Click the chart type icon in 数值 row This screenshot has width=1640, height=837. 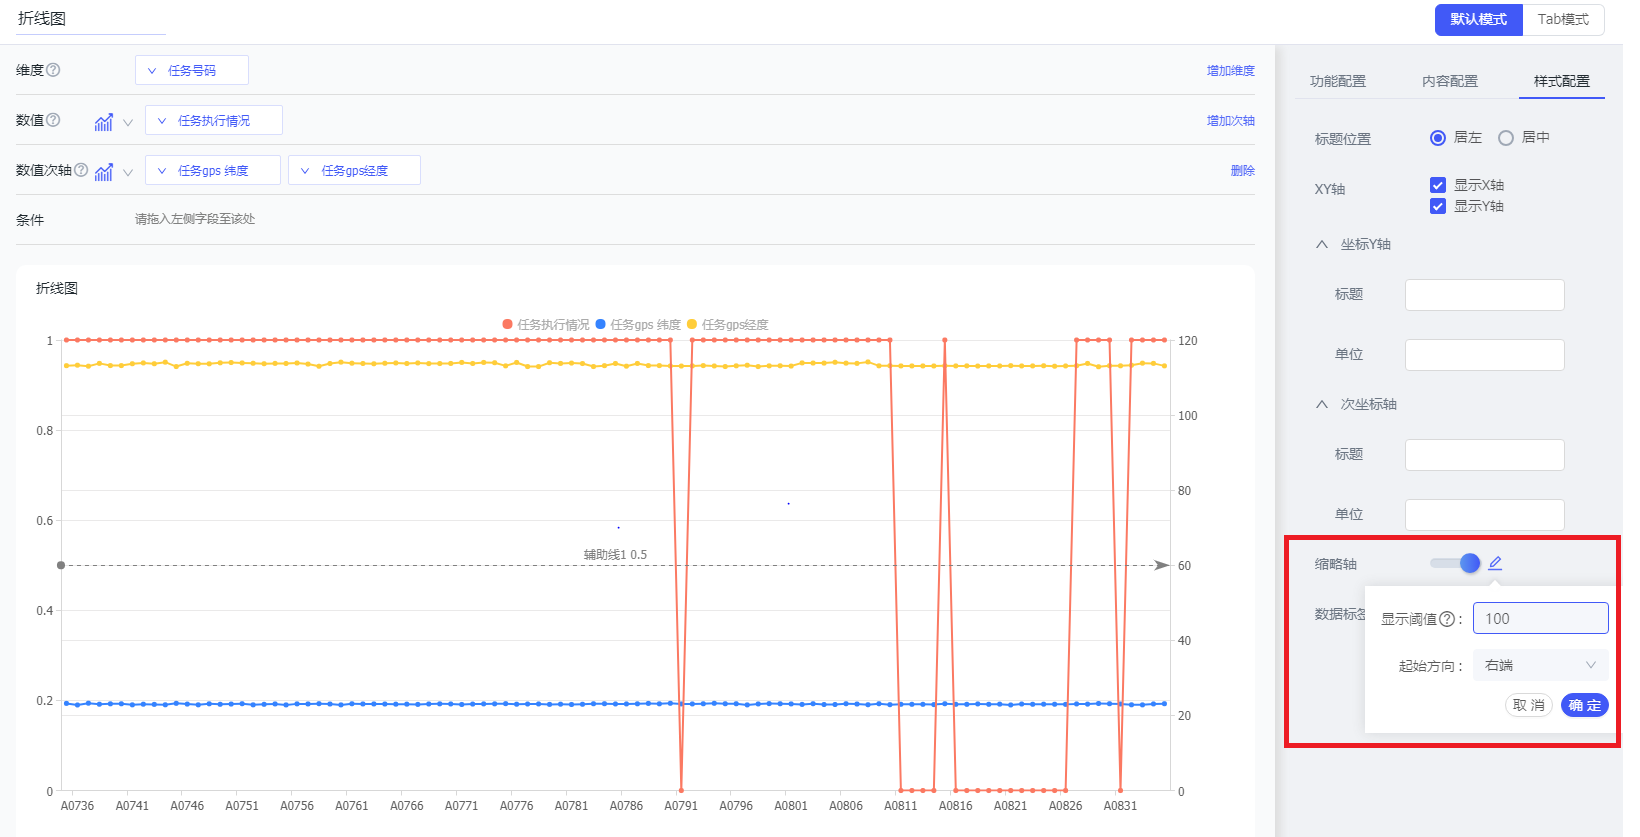104,122
